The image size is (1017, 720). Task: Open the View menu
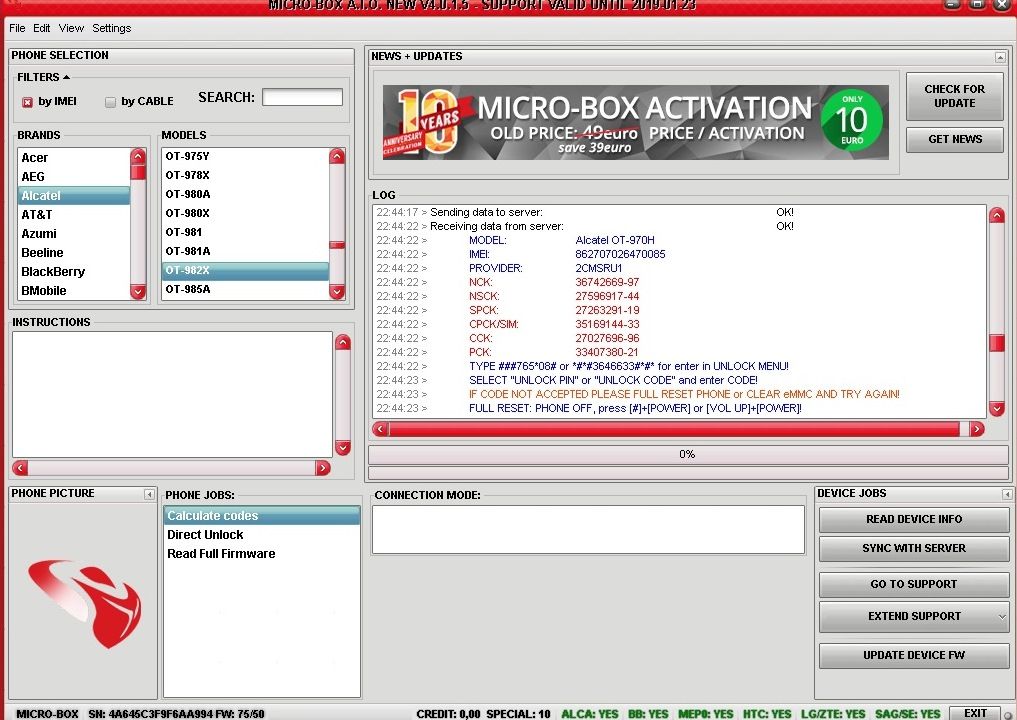tap(71, 28)
